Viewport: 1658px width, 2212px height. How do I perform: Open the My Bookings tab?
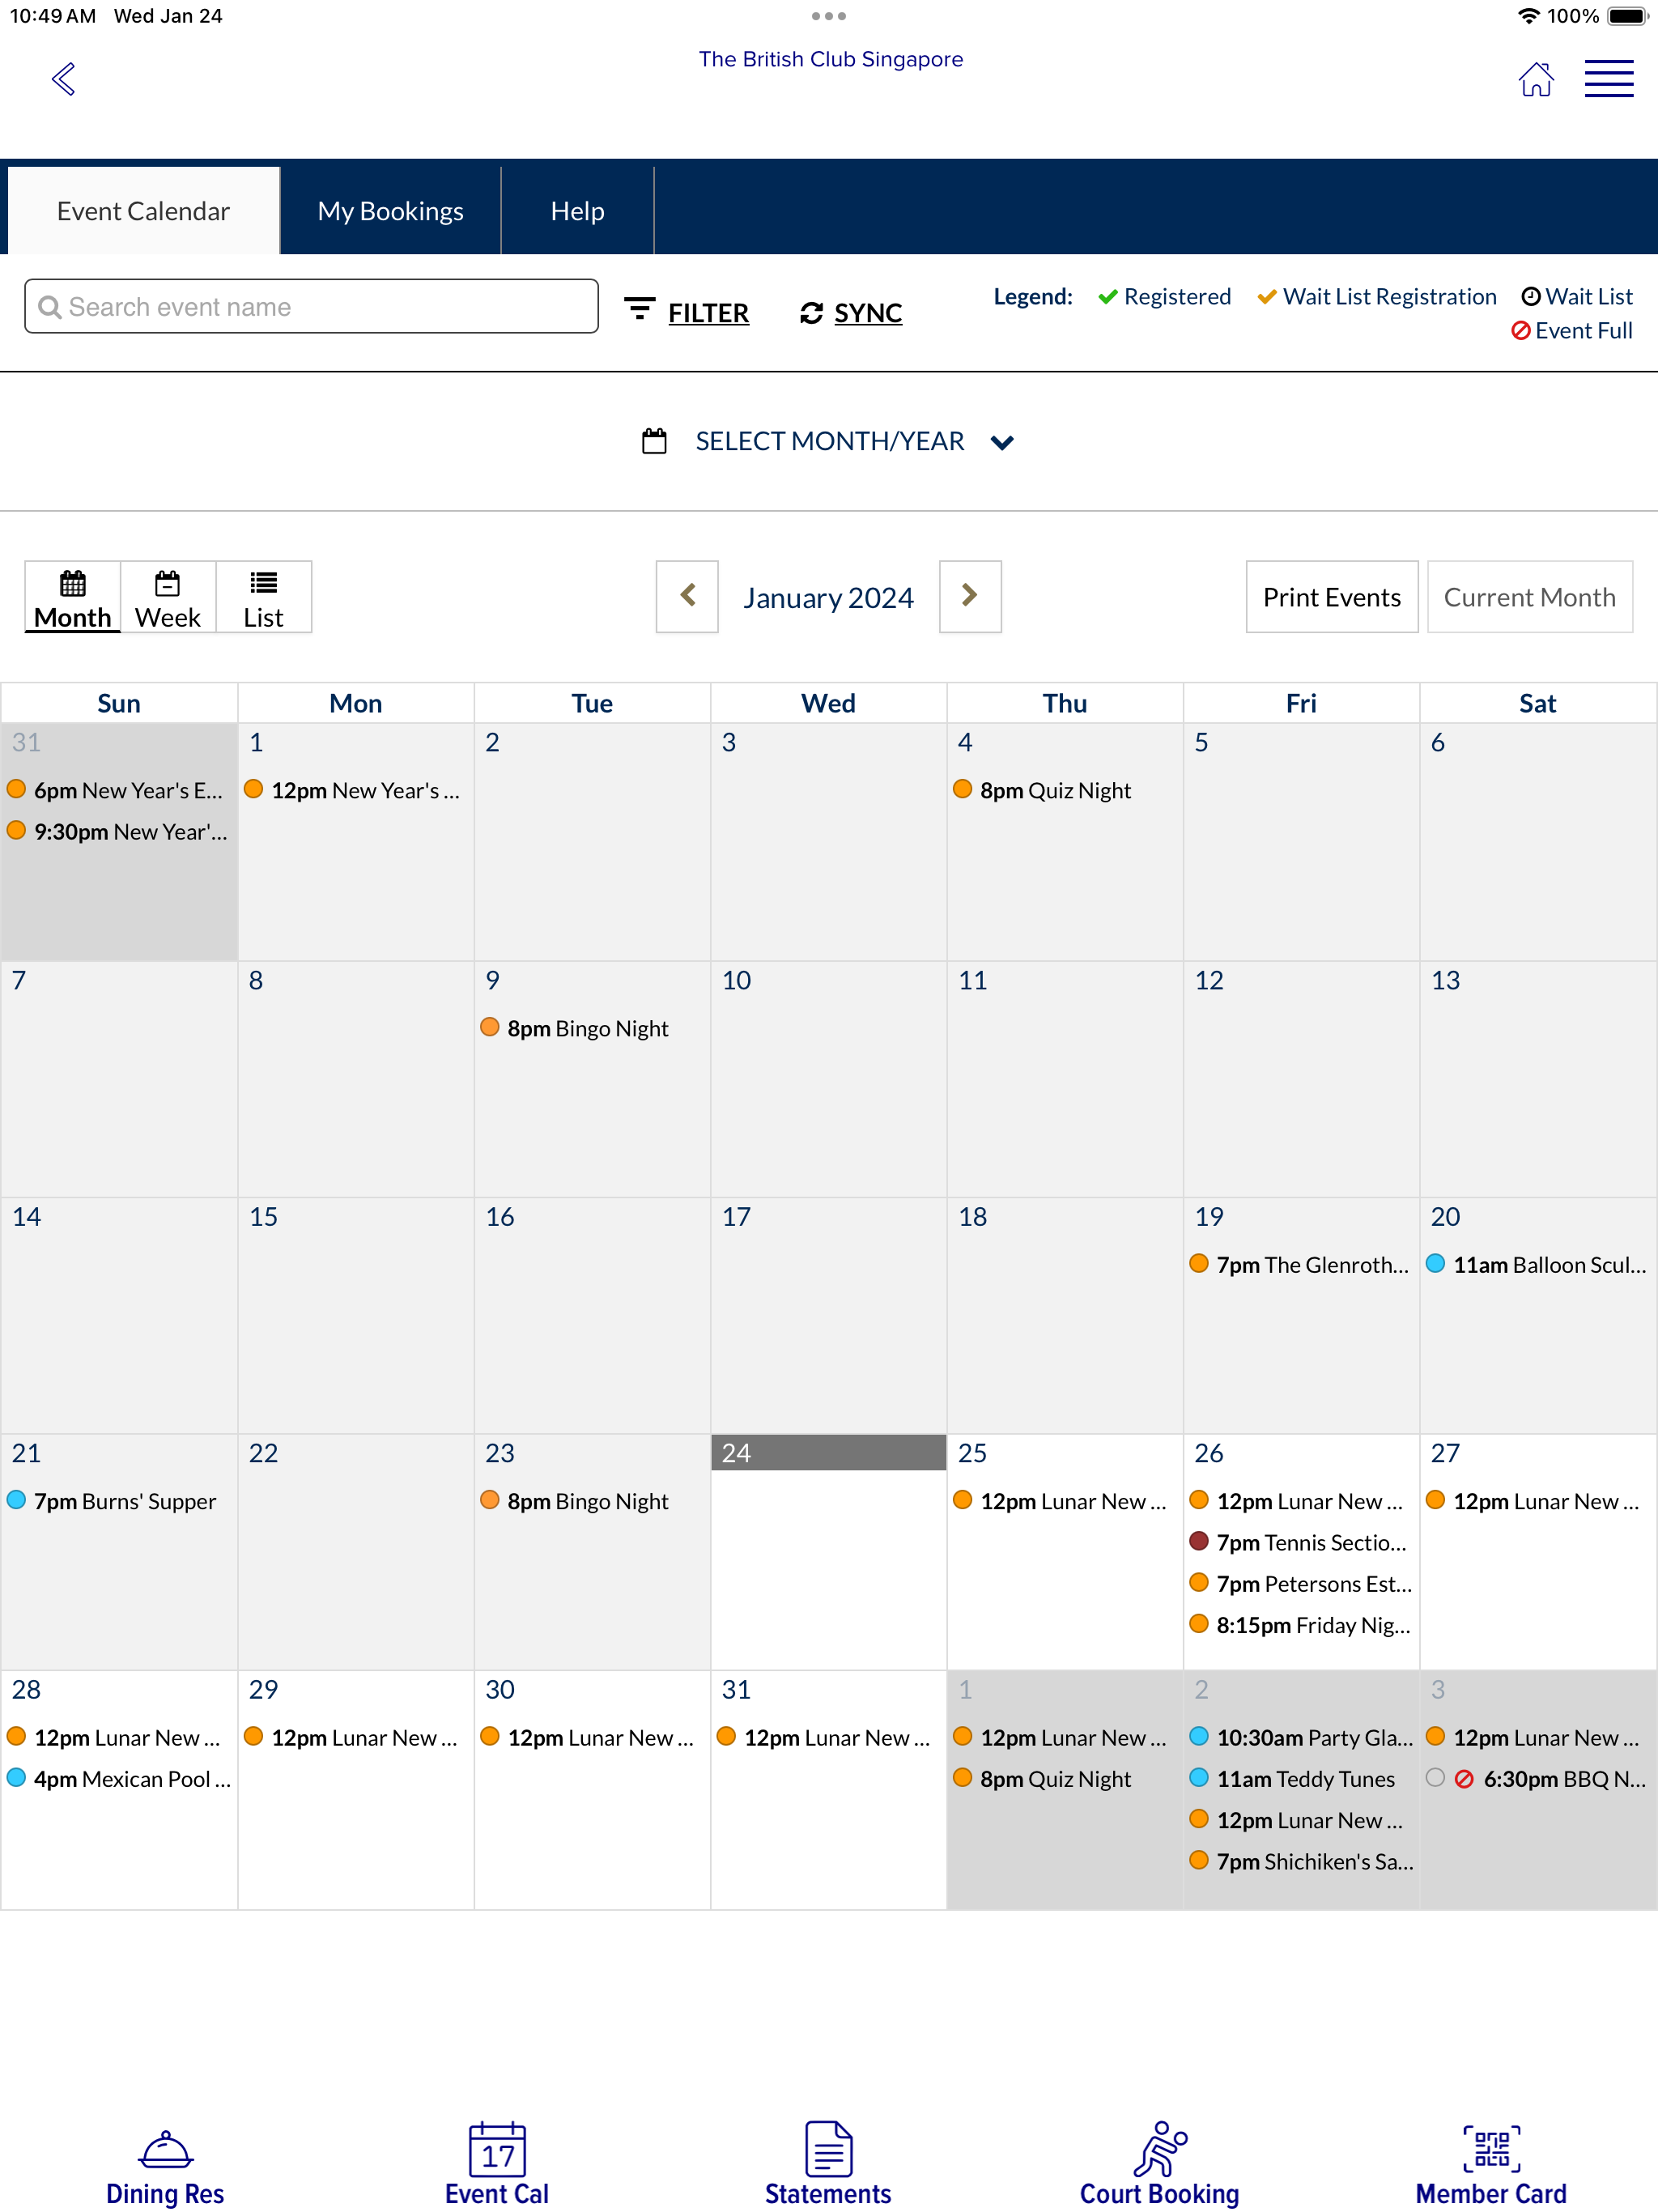[390, 211]
